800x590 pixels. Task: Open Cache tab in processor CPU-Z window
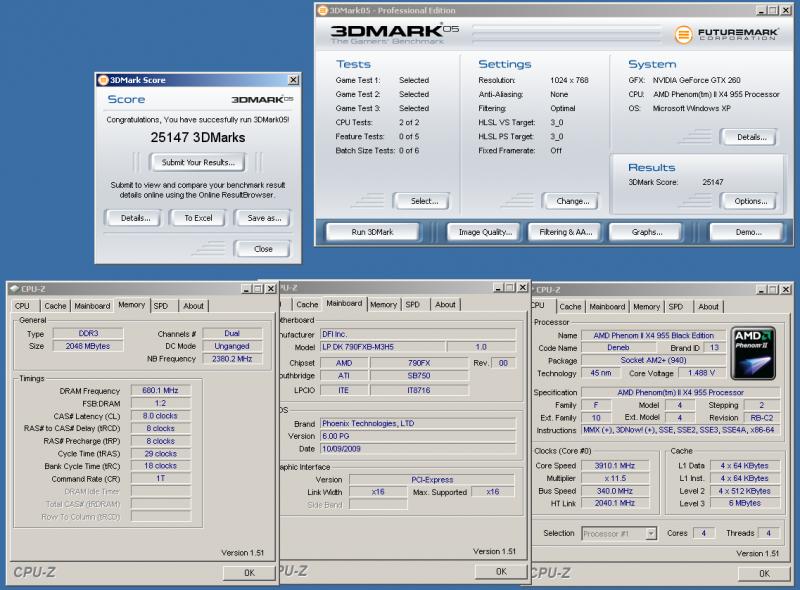pyautogui.click(x=570, y=307)
